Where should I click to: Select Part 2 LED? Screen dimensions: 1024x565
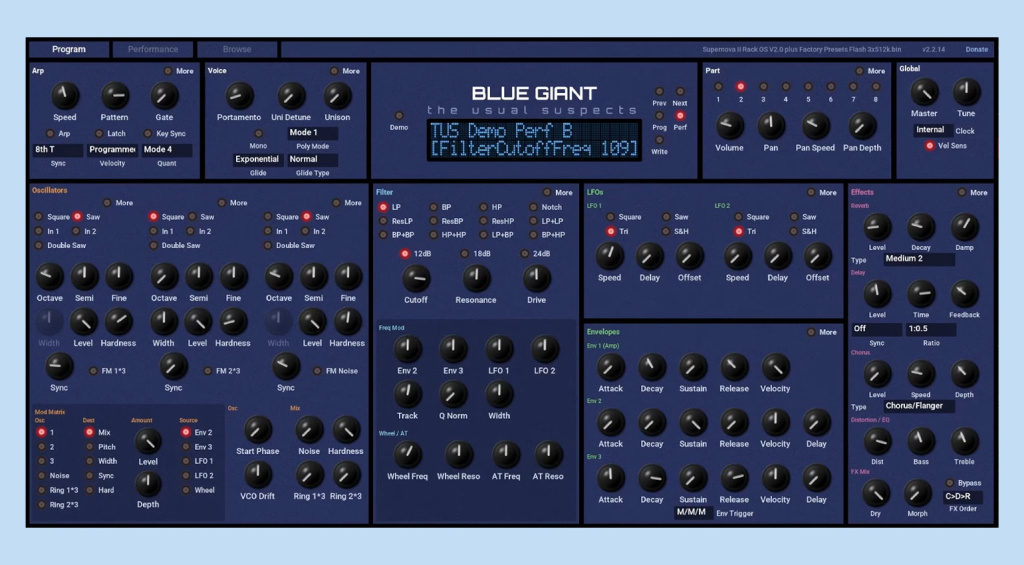[741, 86]
